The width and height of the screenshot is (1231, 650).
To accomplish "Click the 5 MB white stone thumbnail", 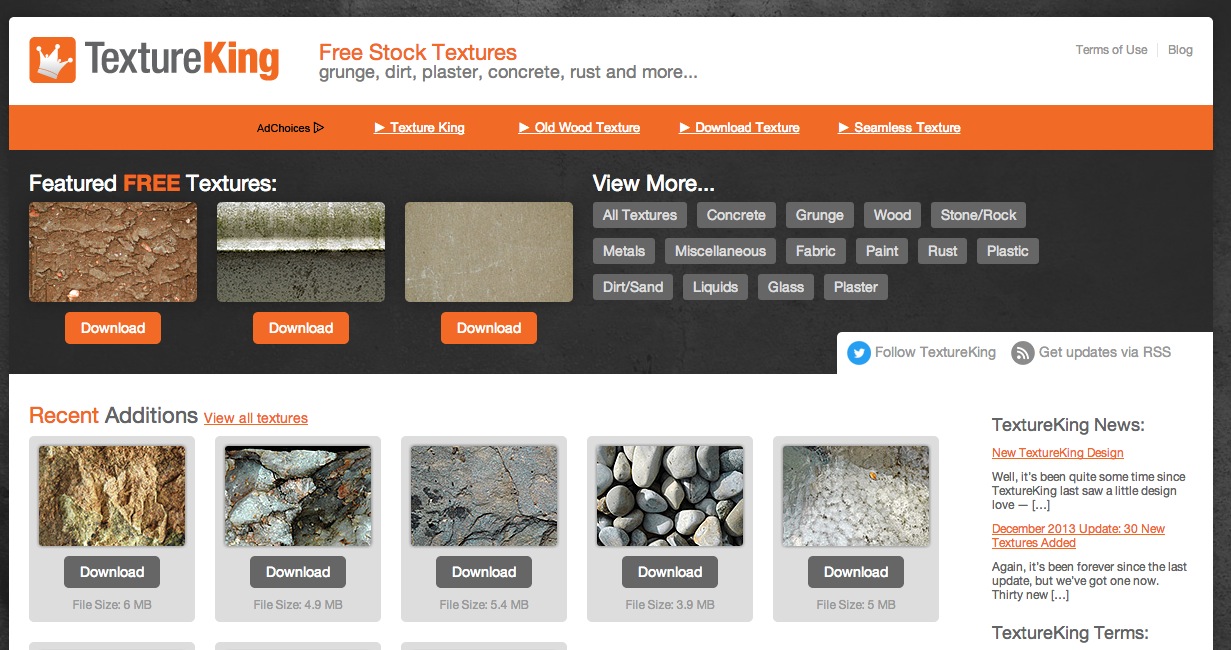I will pos(856,496).
